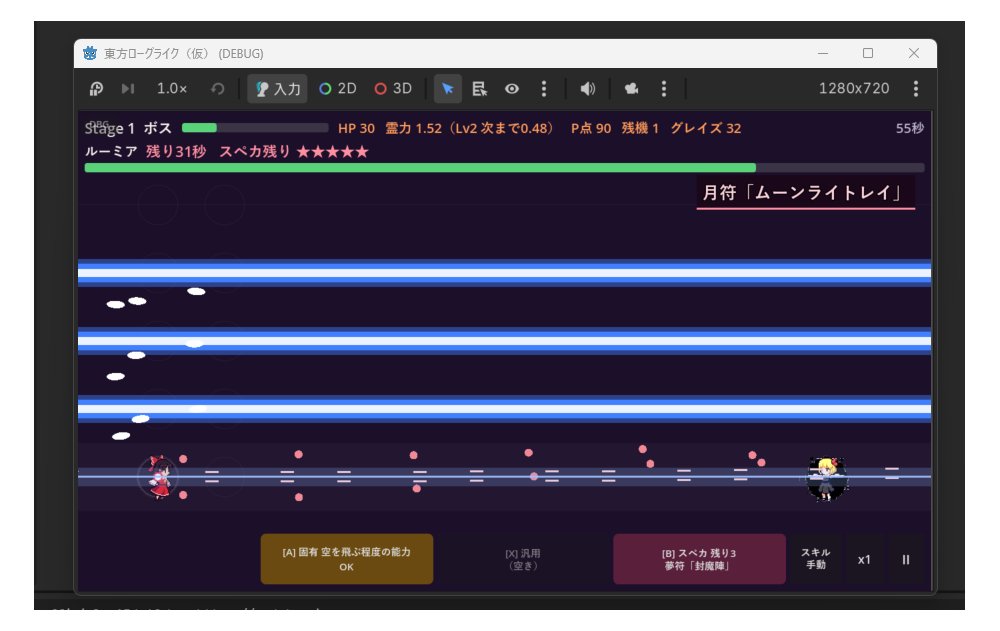The width and height of the screenshot is (1000, 631).
Task: Click the HP 30 status text
Action: [357, 128]
